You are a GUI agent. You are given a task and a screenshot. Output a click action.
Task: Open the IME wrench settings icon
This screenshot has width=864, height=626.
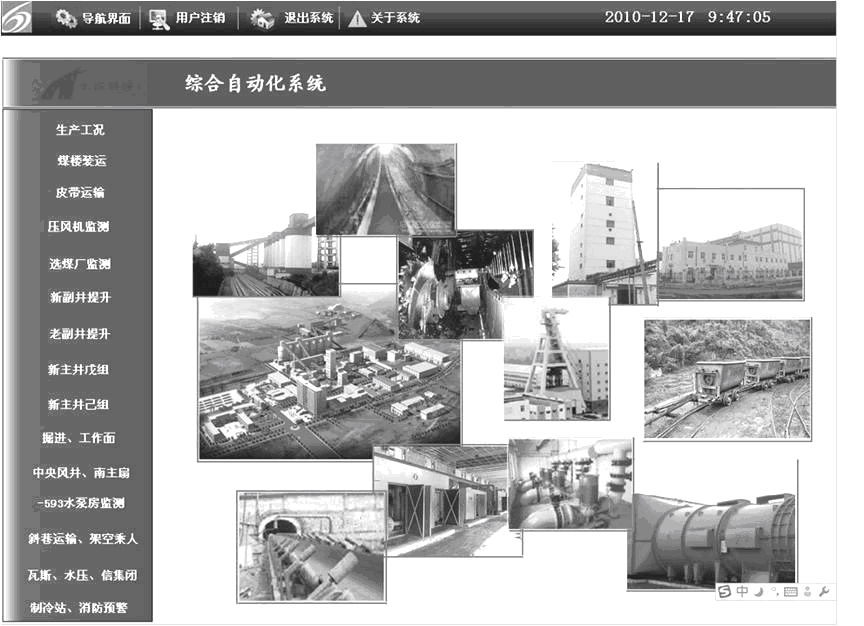[825, 592]
